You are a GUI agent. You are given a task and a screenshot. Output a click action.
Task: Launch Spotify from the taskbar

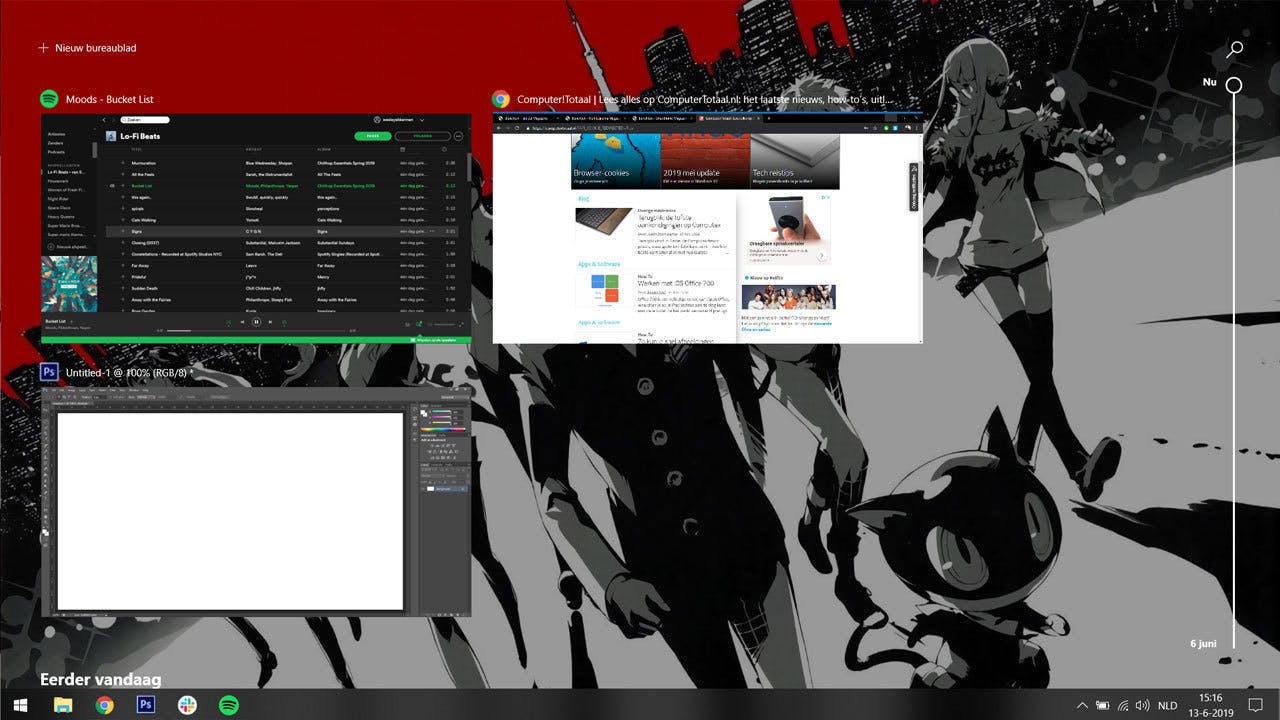pyautogui.click(x=229, y=705)
